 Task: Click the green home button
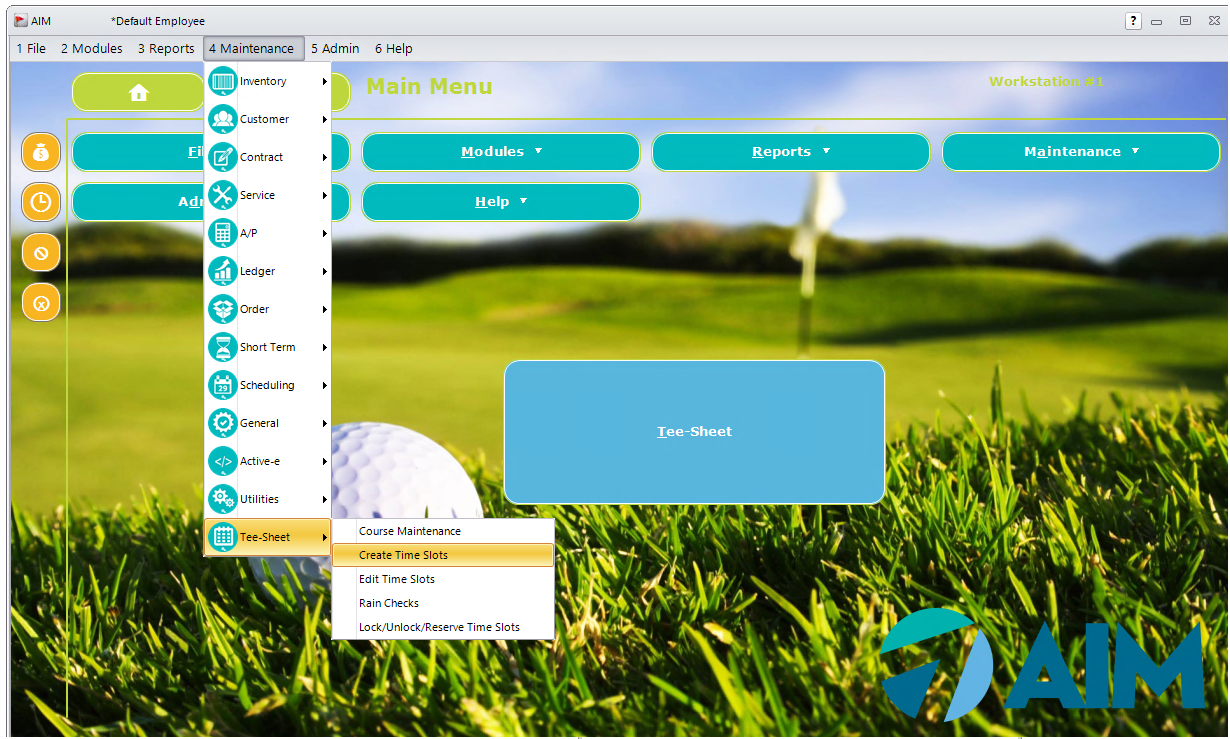pyautogui.click(x=138, y=91)
